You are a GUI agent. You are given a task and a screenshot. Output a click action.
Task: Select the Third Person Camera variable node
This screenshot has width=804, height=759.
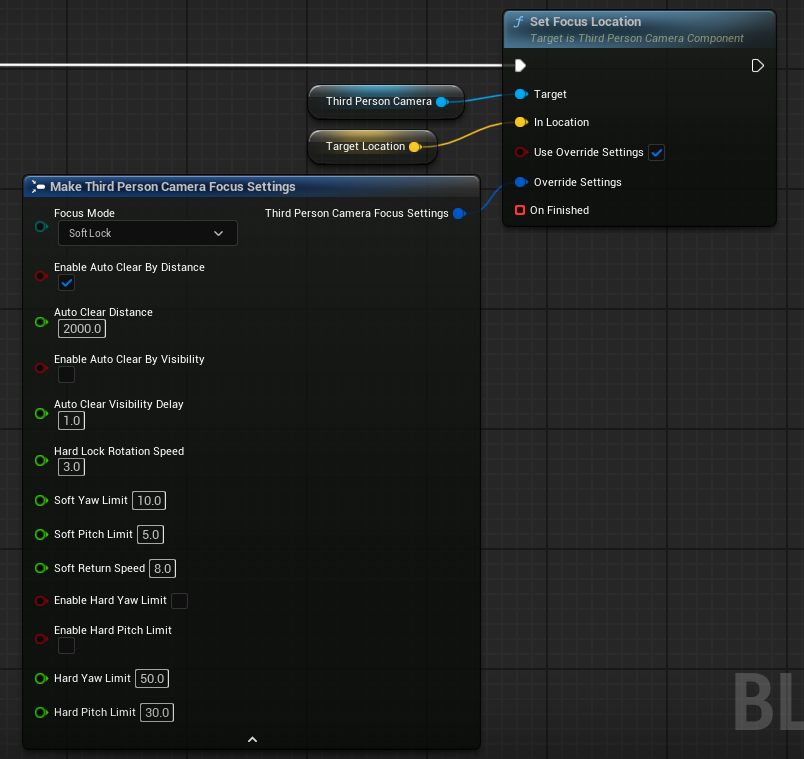pos(378,101)
